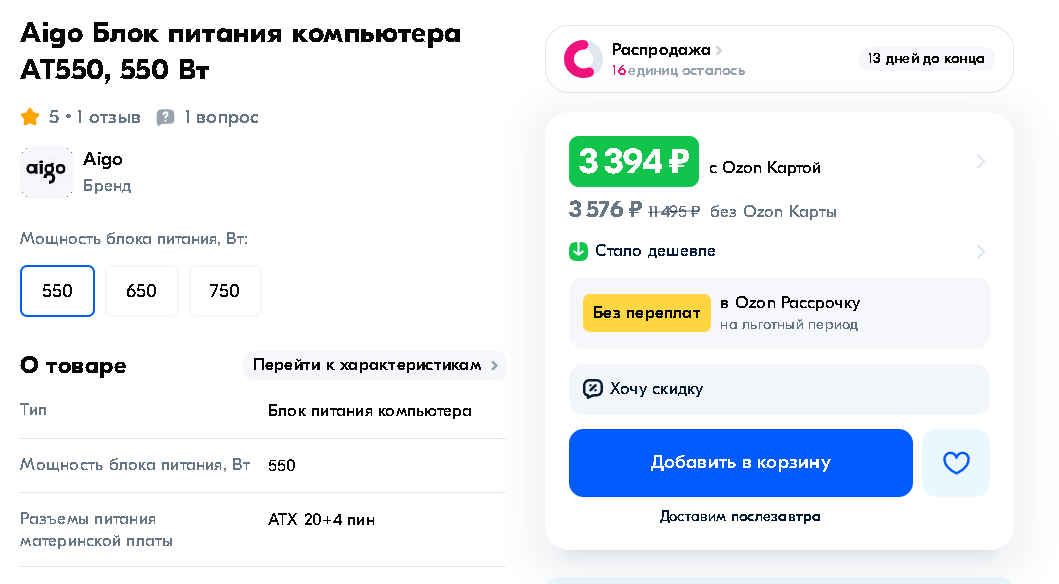Image resolution: width=1059 pixels, height=584 pixels.
Task: Open the '1 отзыв' reviews link
Action: tap(109, 117)
